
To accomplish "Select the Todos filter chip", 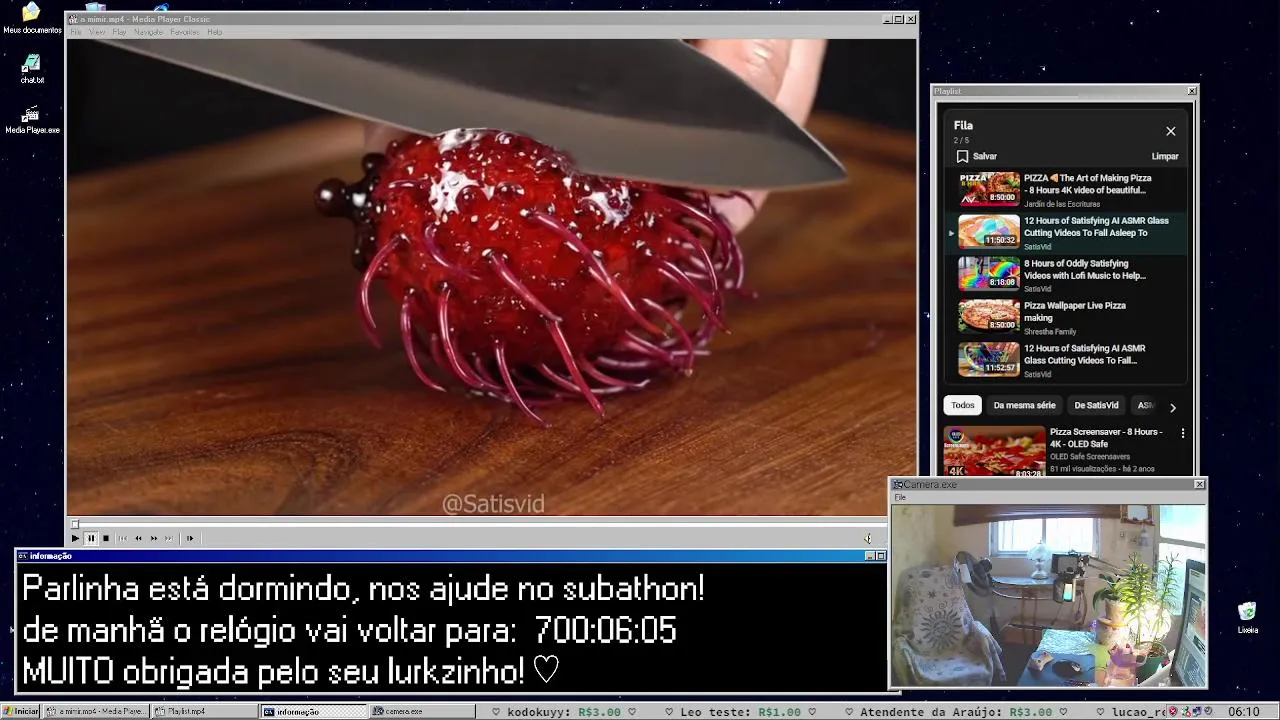I will pos(962,405).
